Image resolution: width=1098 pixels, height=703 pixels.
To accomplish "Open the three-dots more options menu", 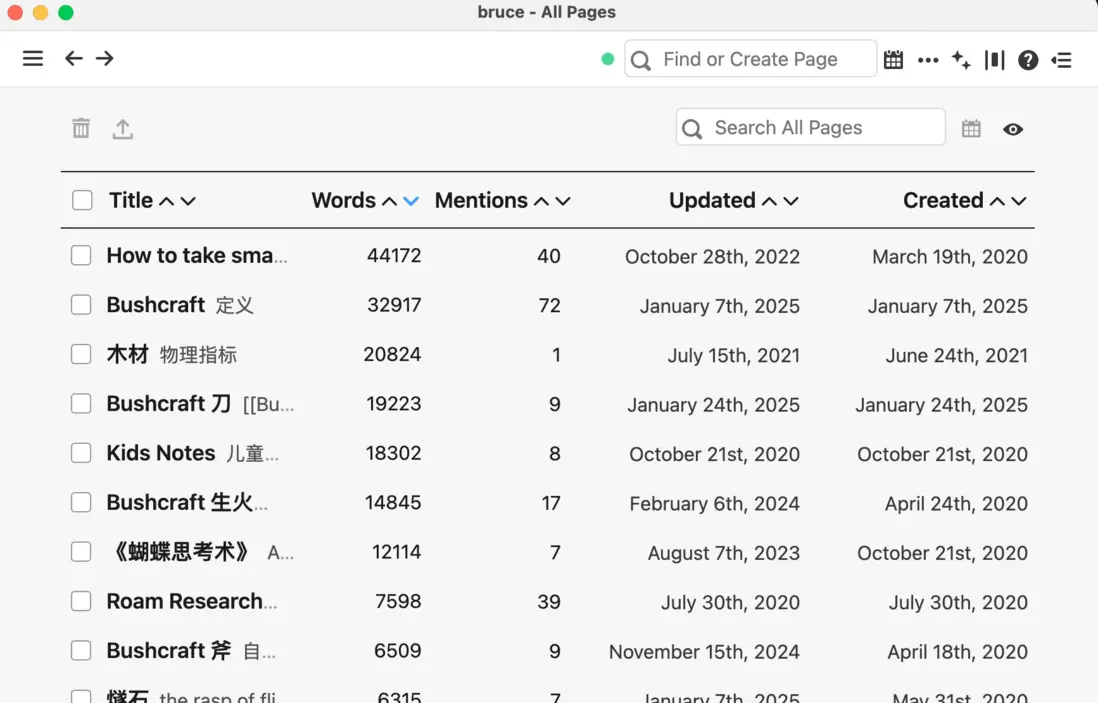I will (928, 60).
